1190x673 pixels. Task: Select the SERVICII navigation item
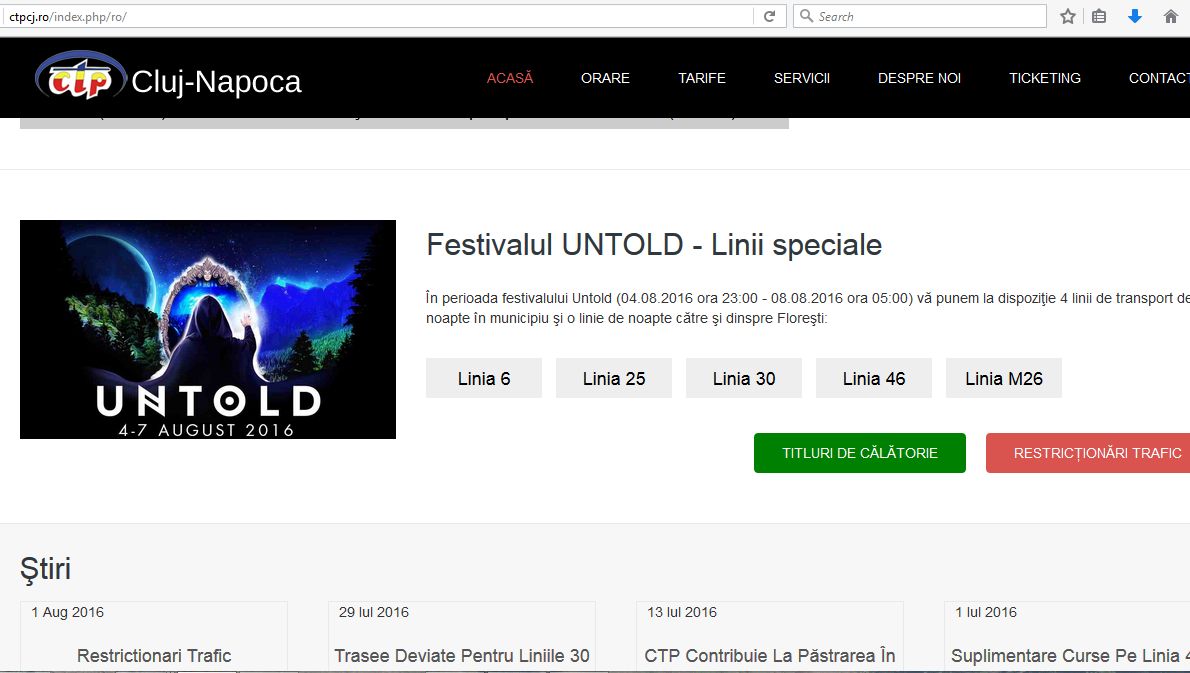(801, 78)
